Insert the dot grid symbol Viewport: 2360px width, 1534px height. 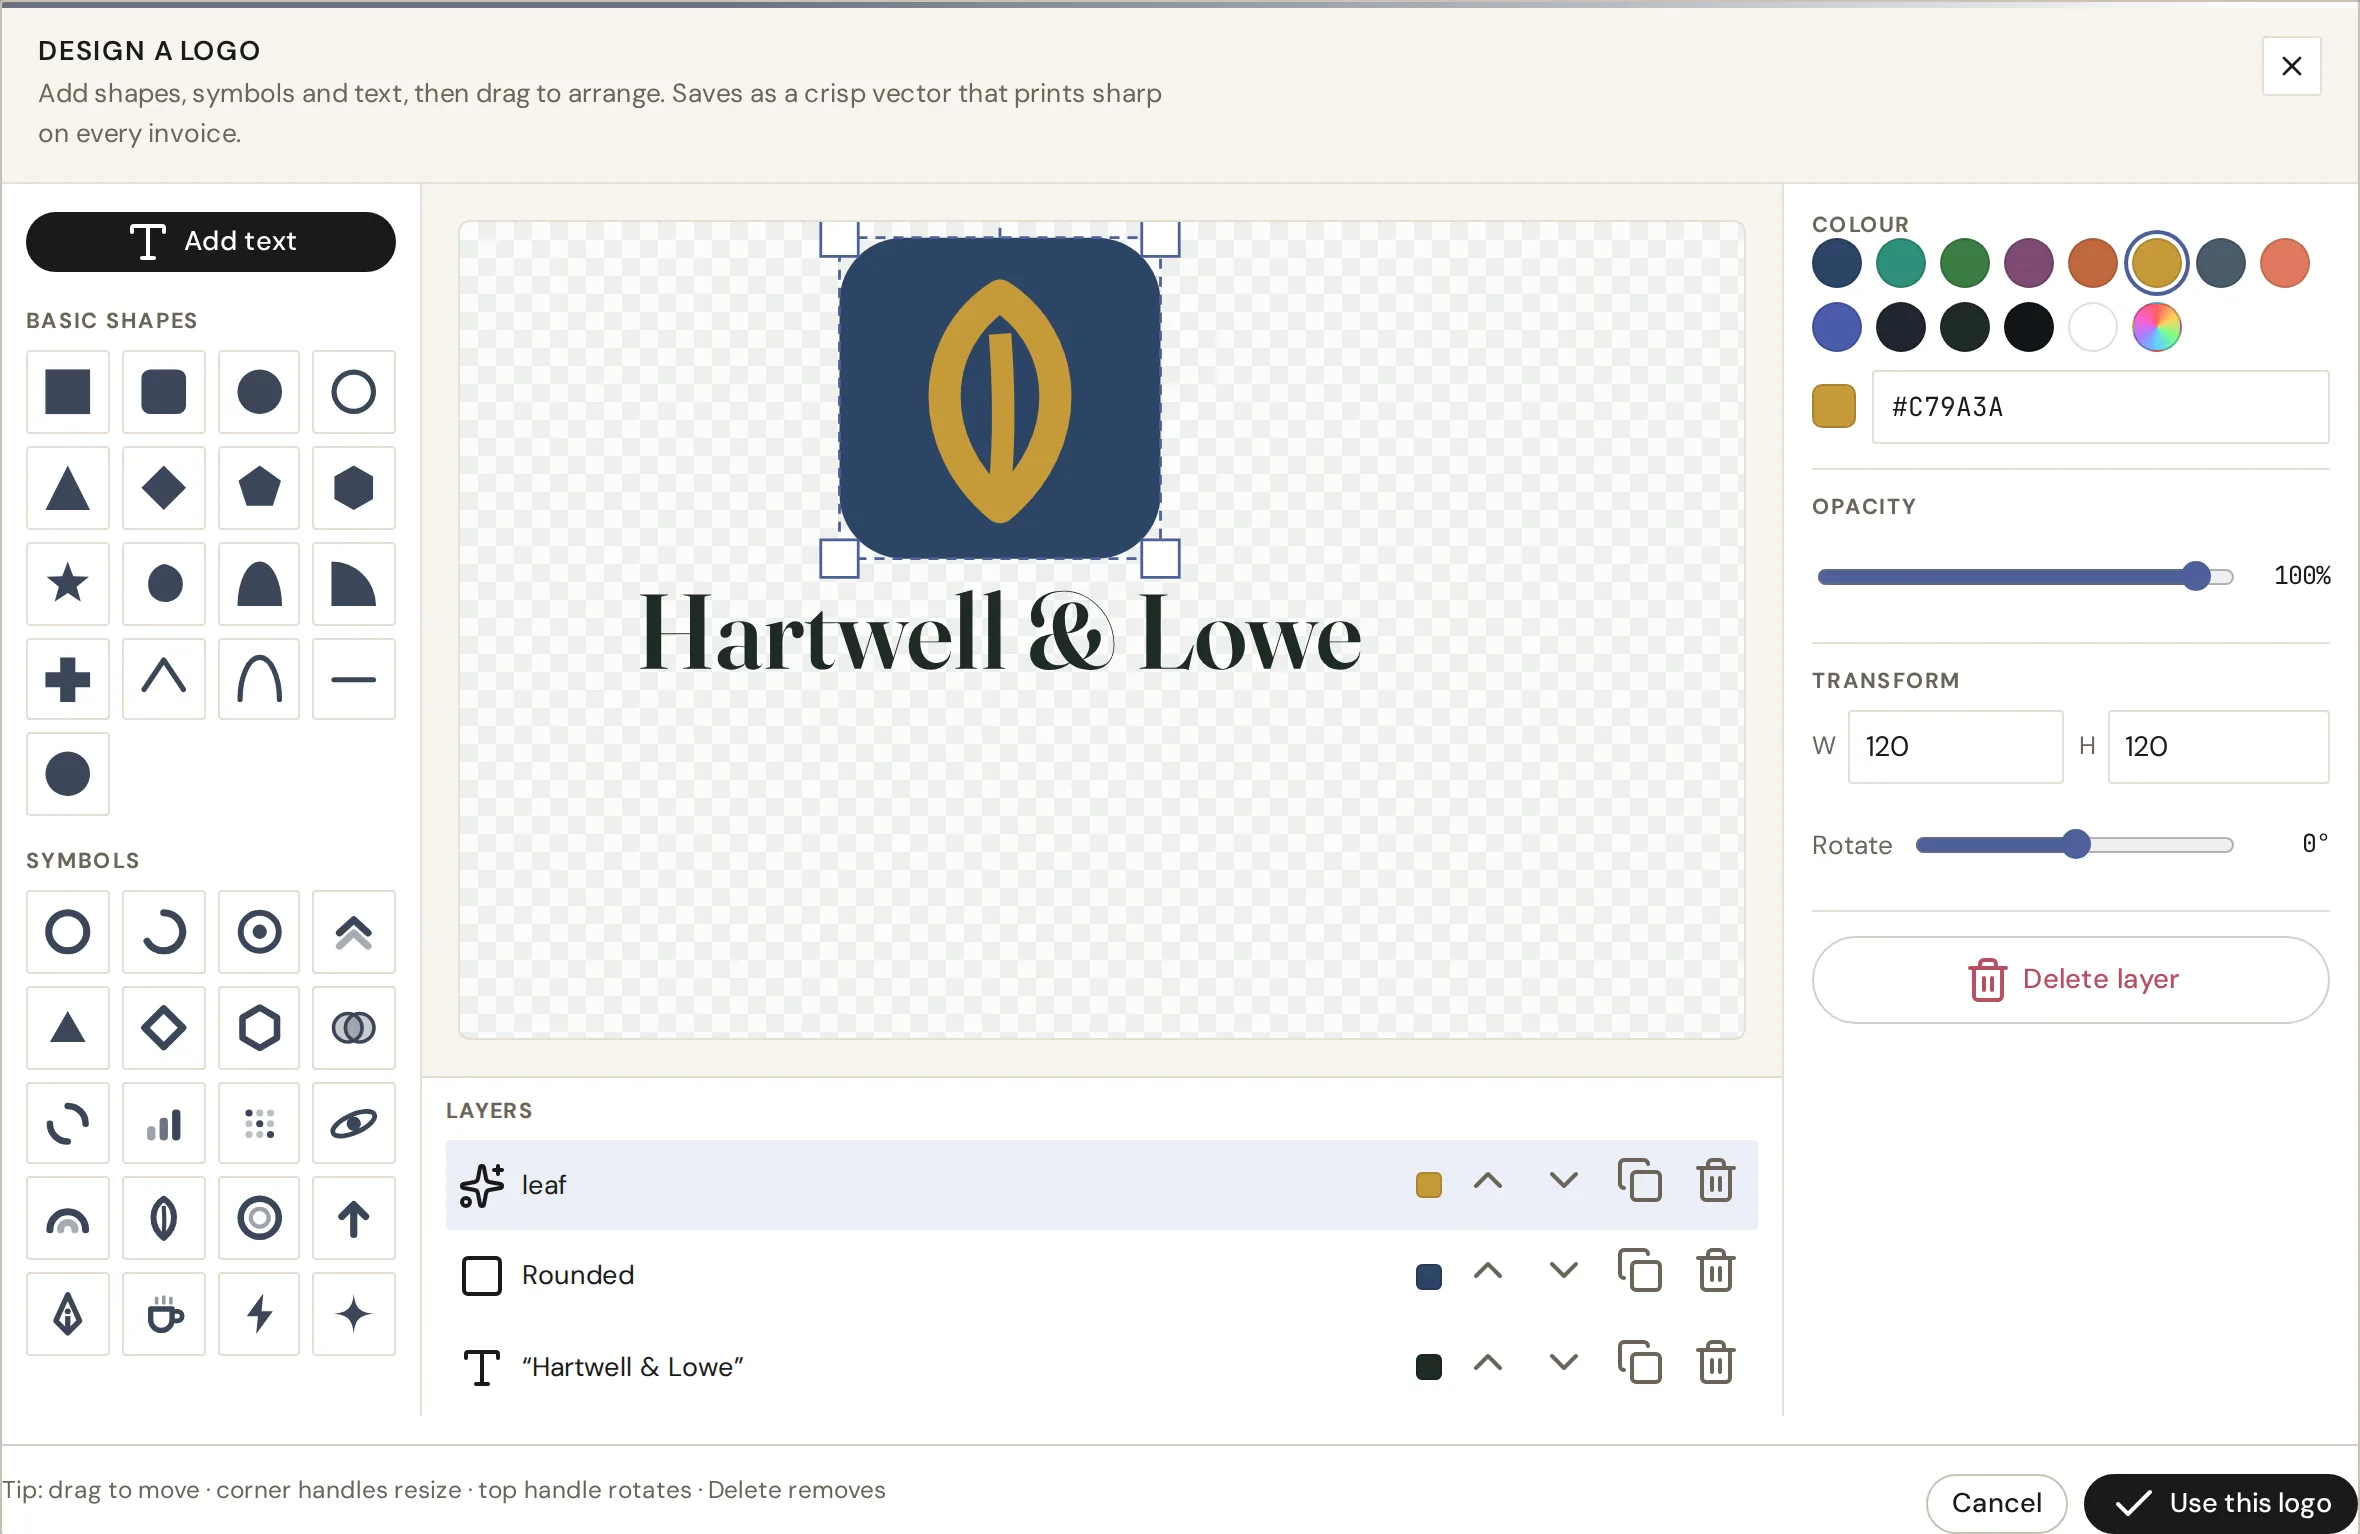pos(259,1124)
